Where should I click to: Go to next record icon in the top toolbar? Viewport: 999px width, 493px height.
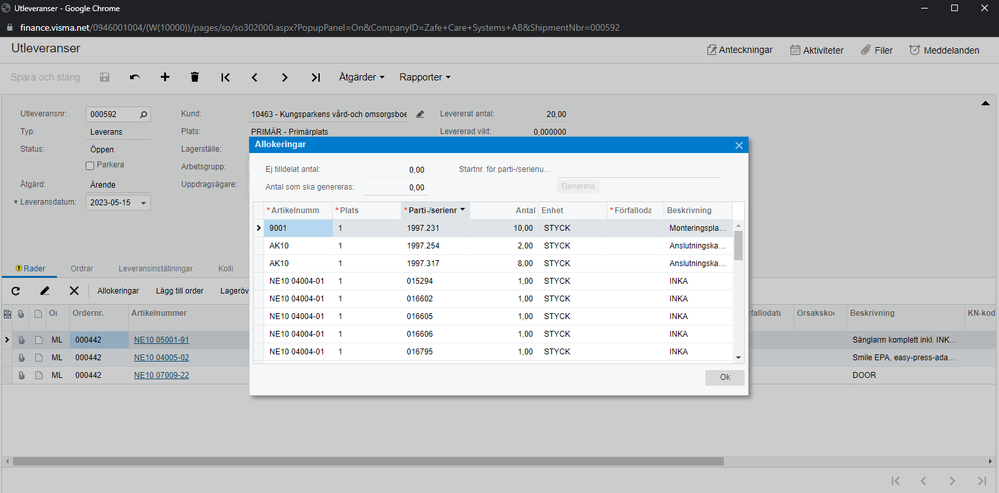click(x=285, y=77)
